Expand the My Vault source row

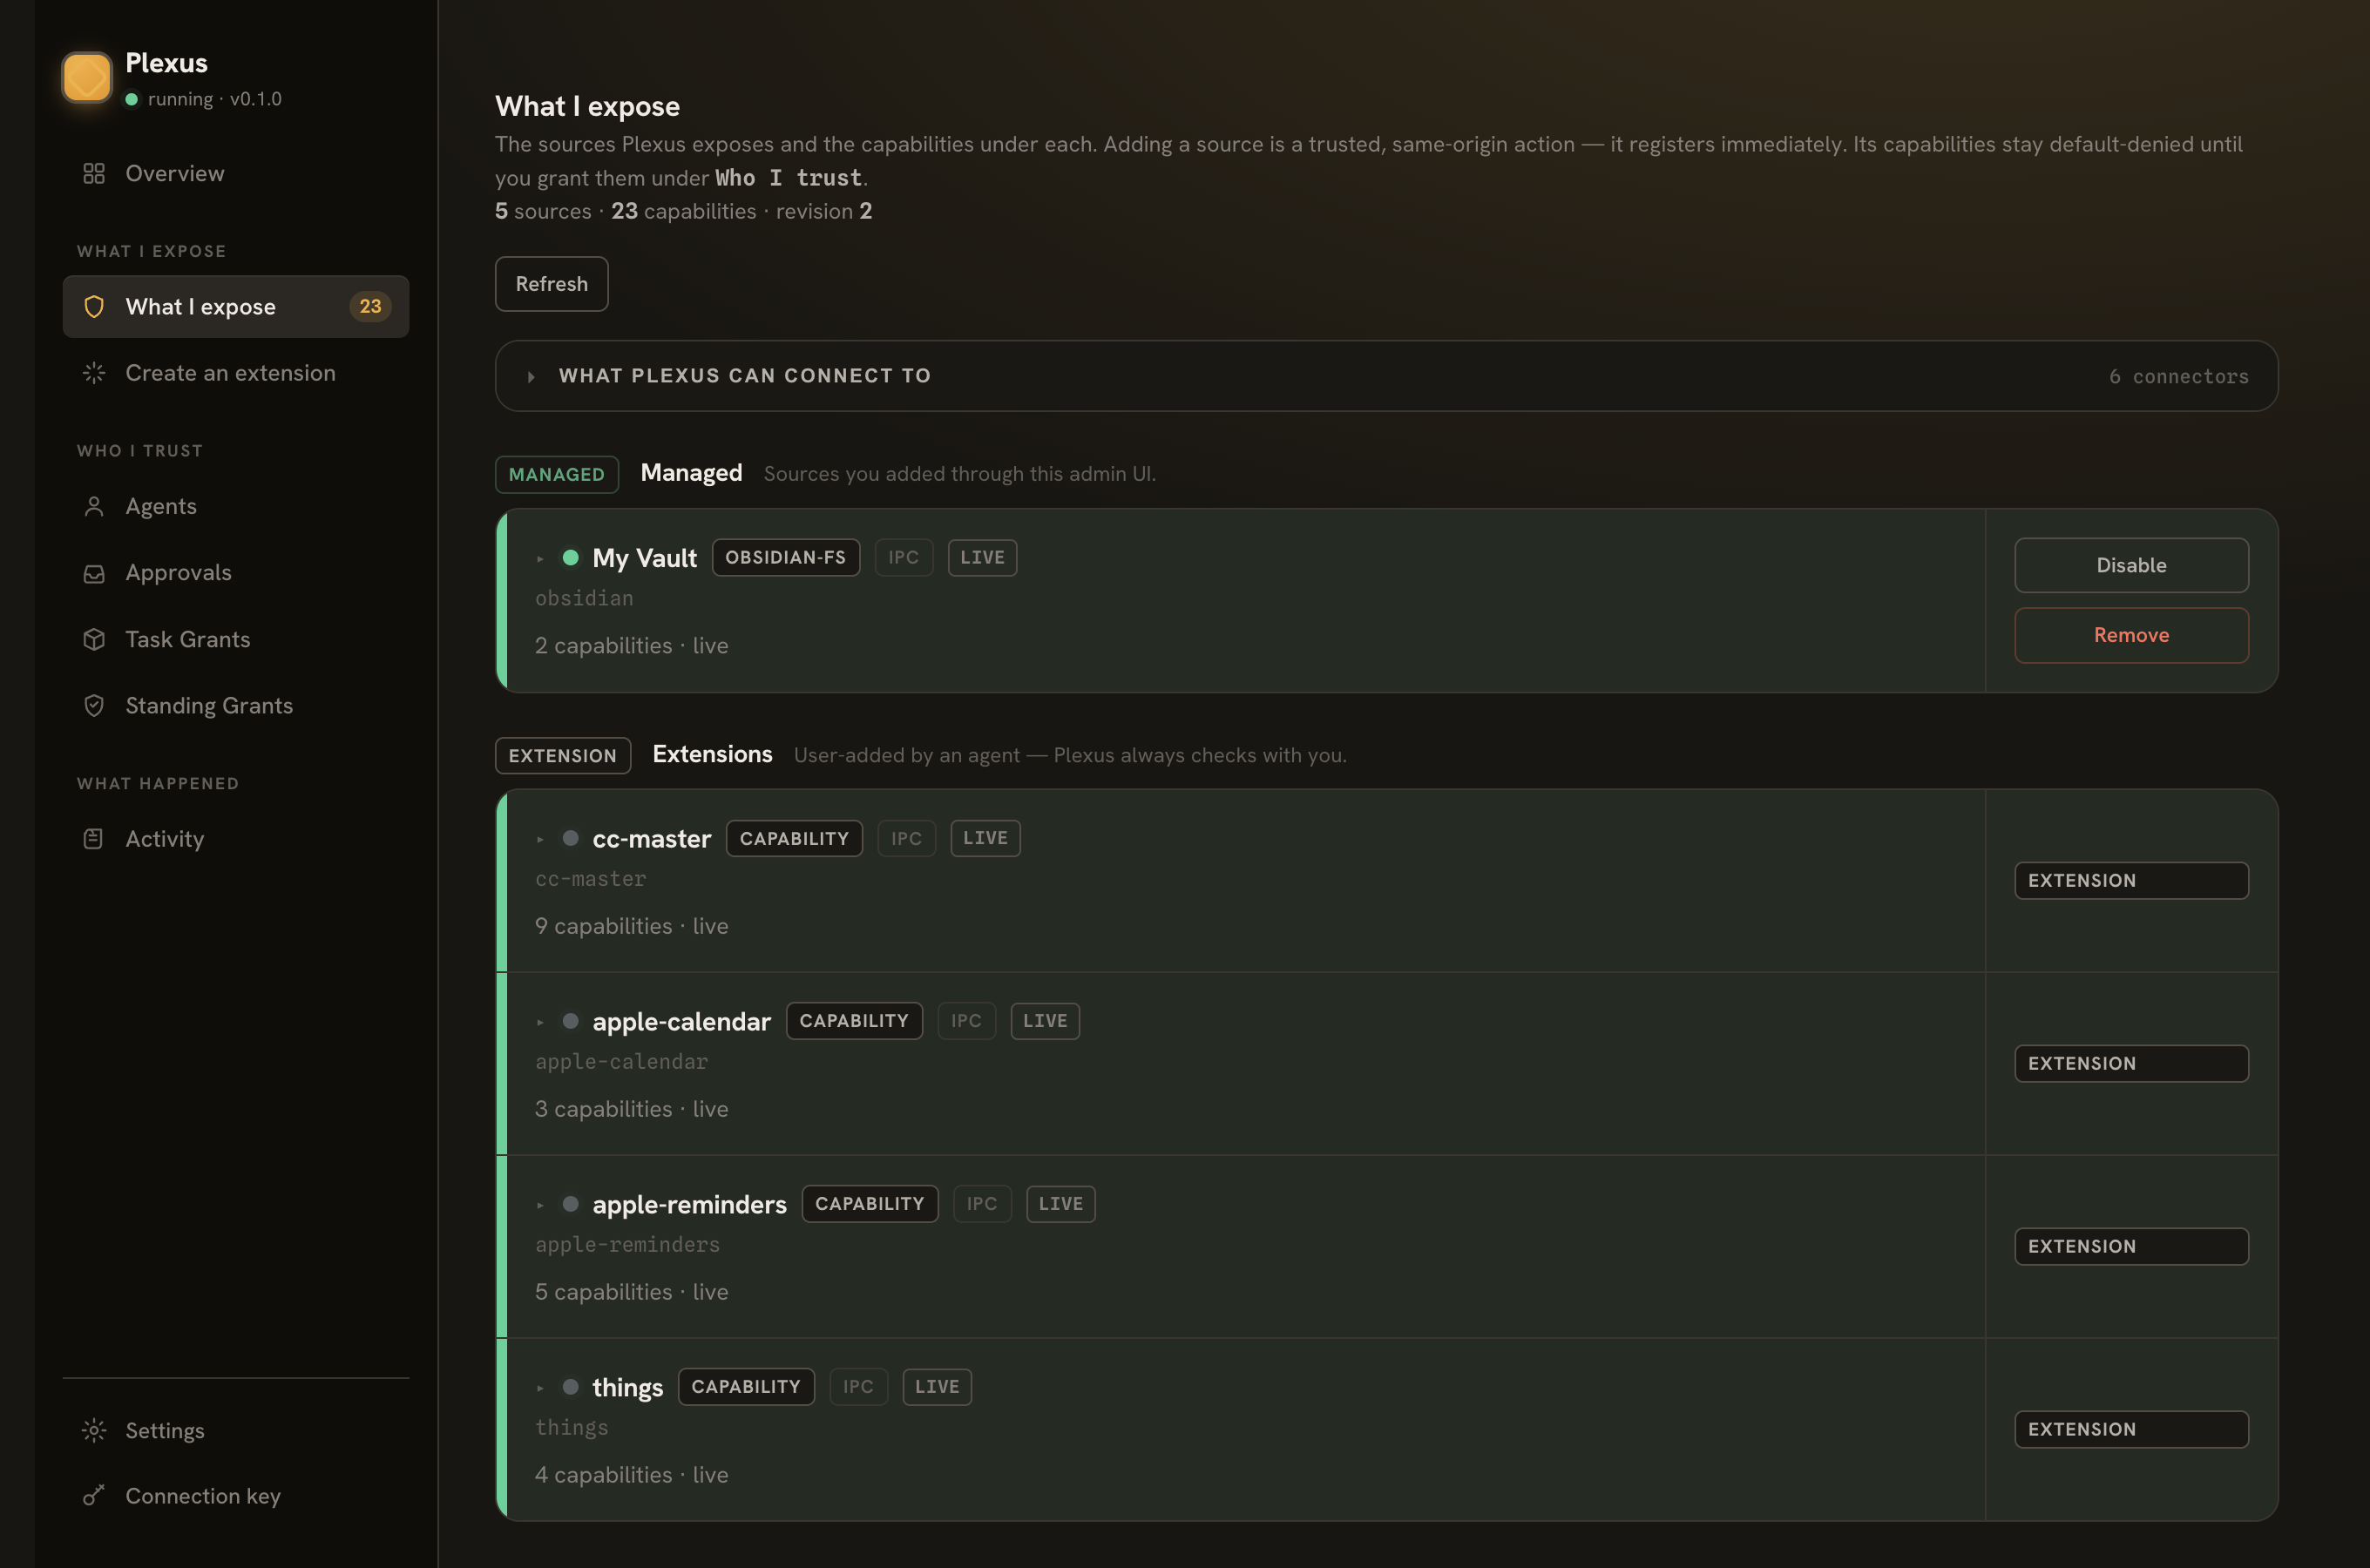(x=540, y=559)
